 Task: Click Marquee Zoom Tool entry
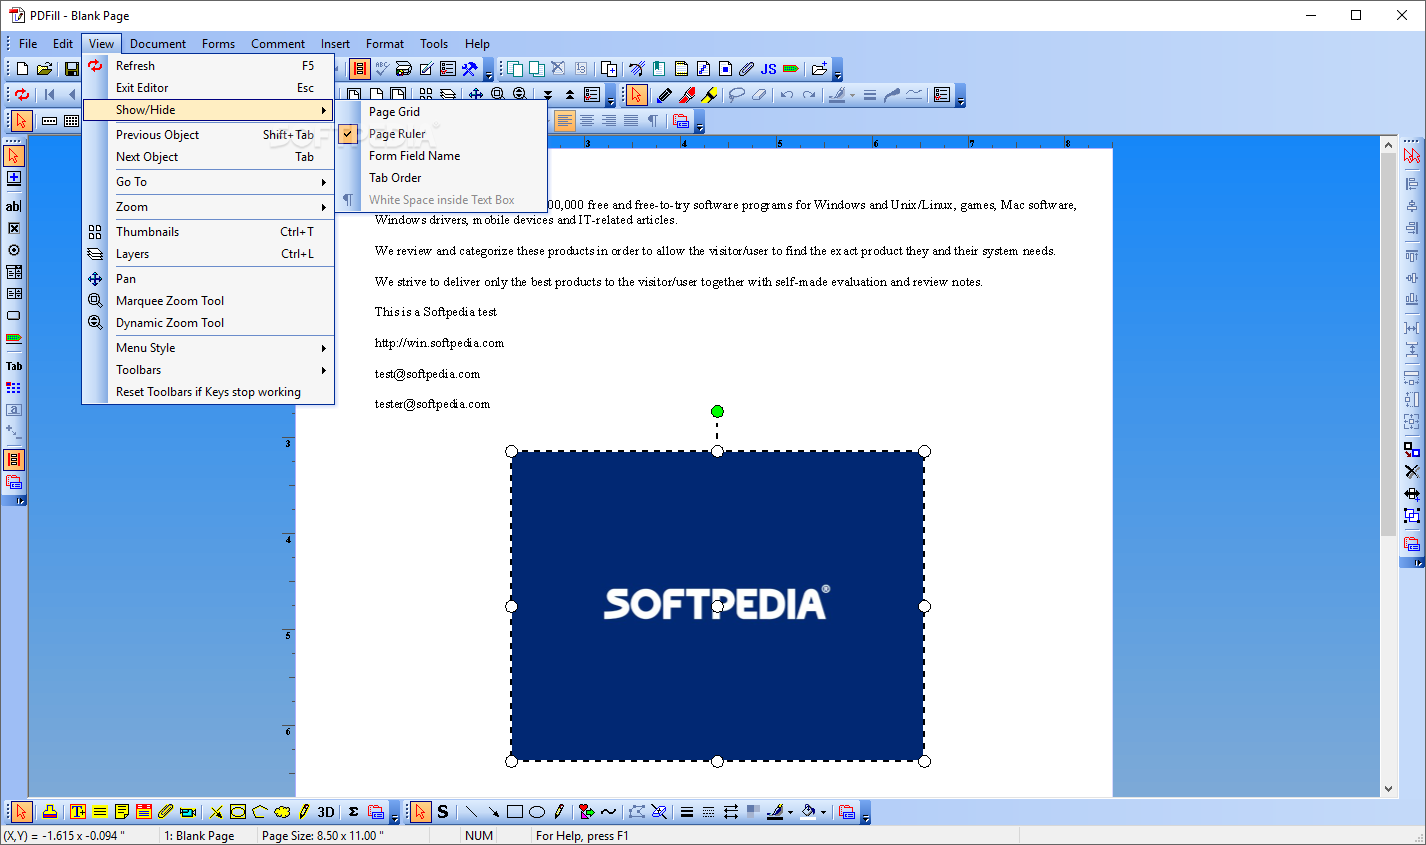208,301
